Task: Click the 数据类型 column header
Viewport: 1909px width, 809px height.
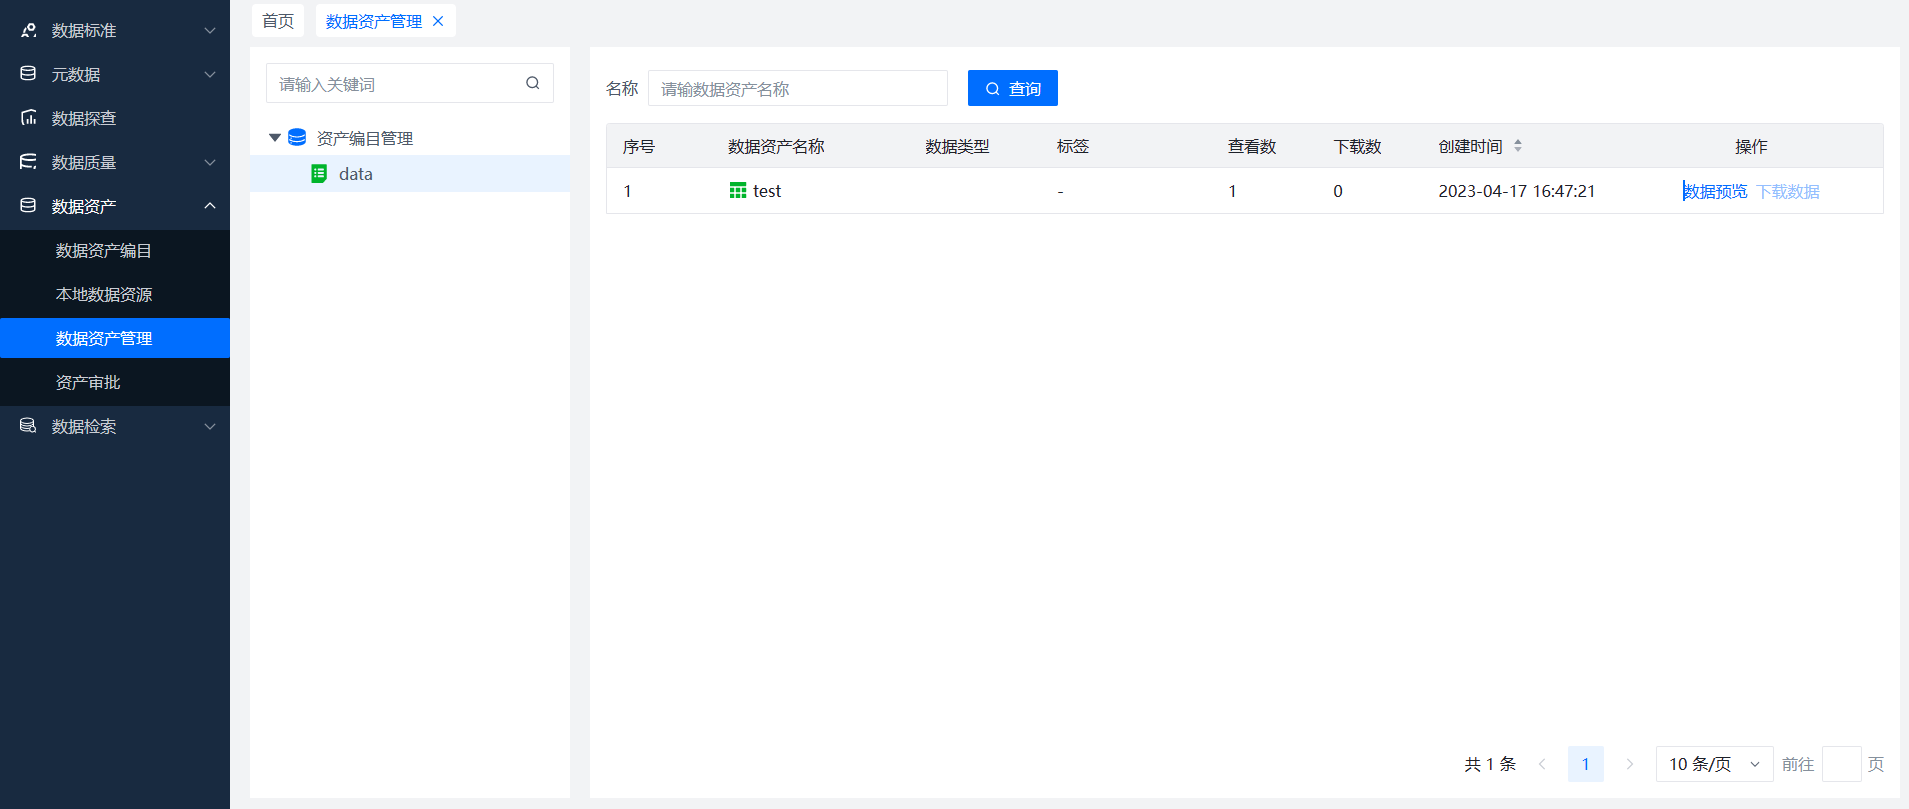Action: click(x=957, y=146)
